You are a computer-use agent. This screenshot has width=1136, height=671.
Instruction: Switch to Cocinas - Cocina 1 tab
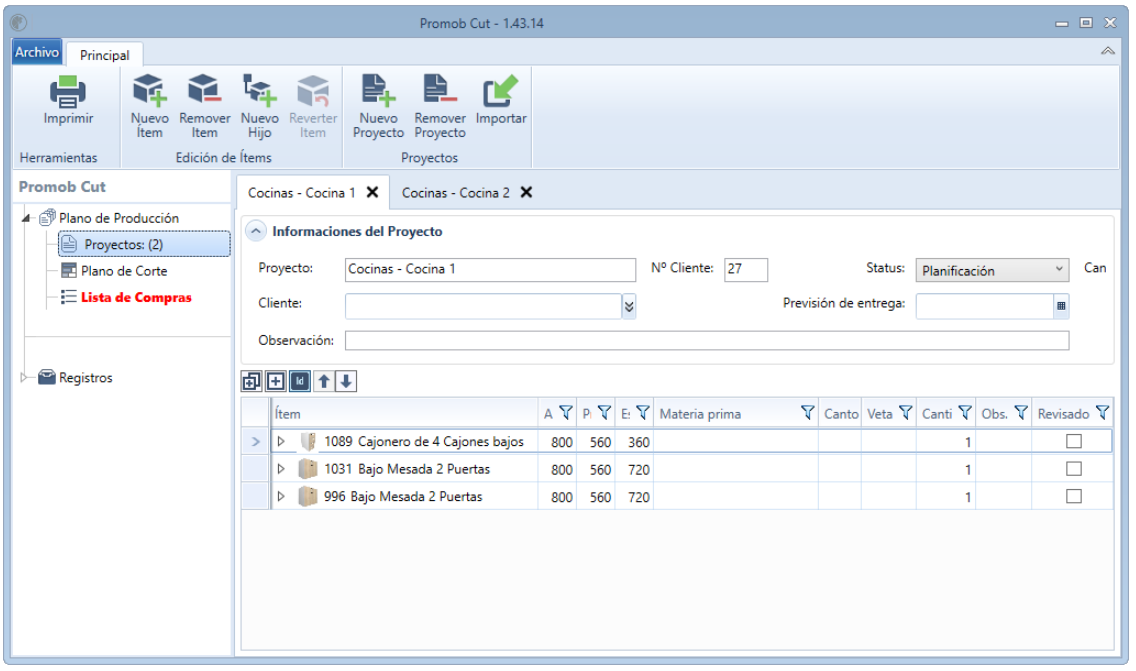[x=301, y=193]
